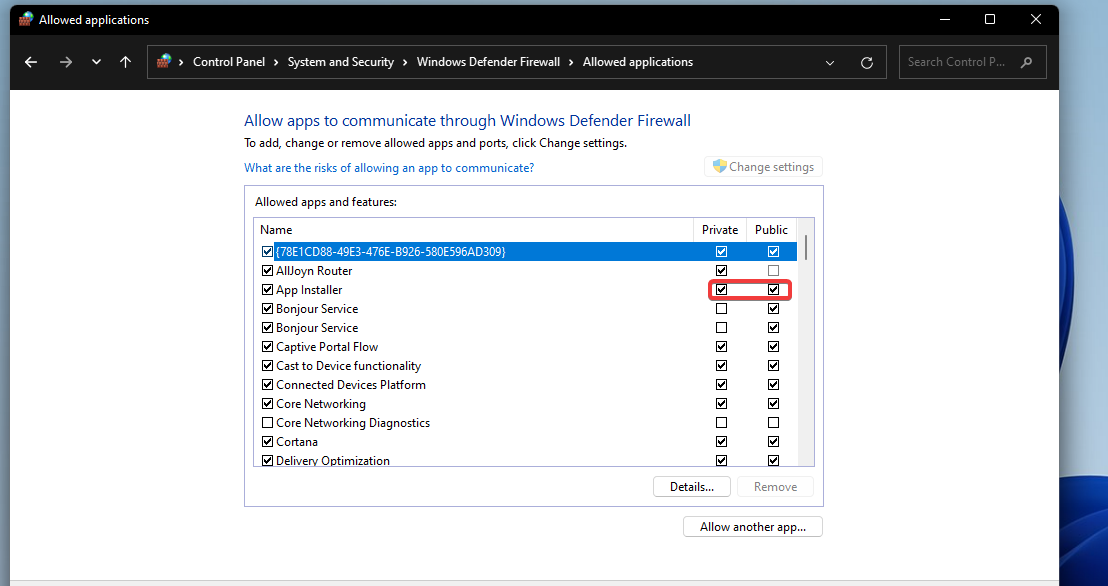Screen dimensions: 1108x586
Task: Uncheck the Public checkbox for Cortana
Action: tap(772, 441)
